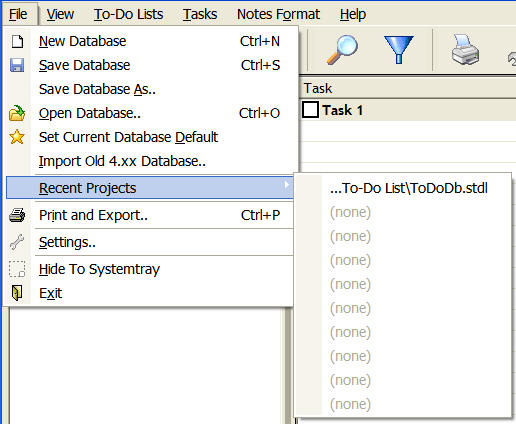
Task: Click the blank page New Database icon
Action: pyautogui.click(x=17, y=41)
